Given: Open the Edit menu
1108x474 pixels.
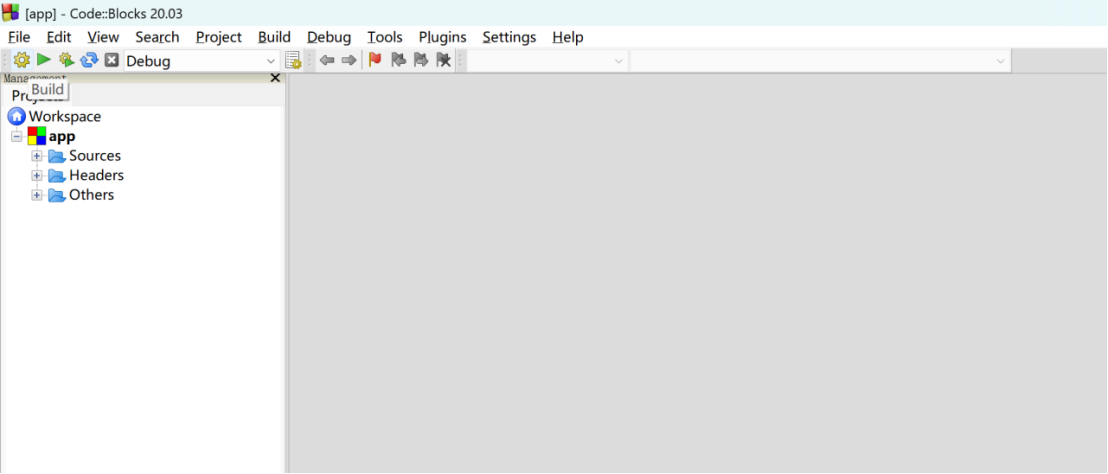Looking at the screenshot, I should (x=59, y=37).
